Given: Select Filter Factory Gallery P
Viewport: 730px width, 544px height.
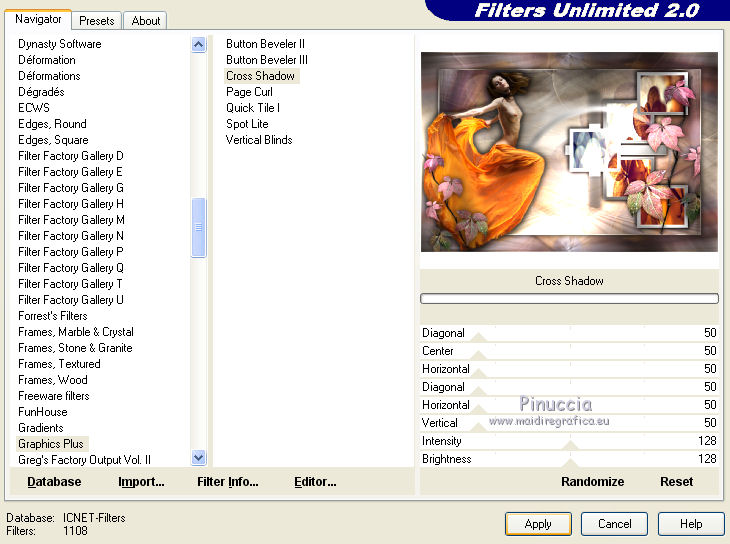Looking at the screenshot, I should click(x=71, y=252).
